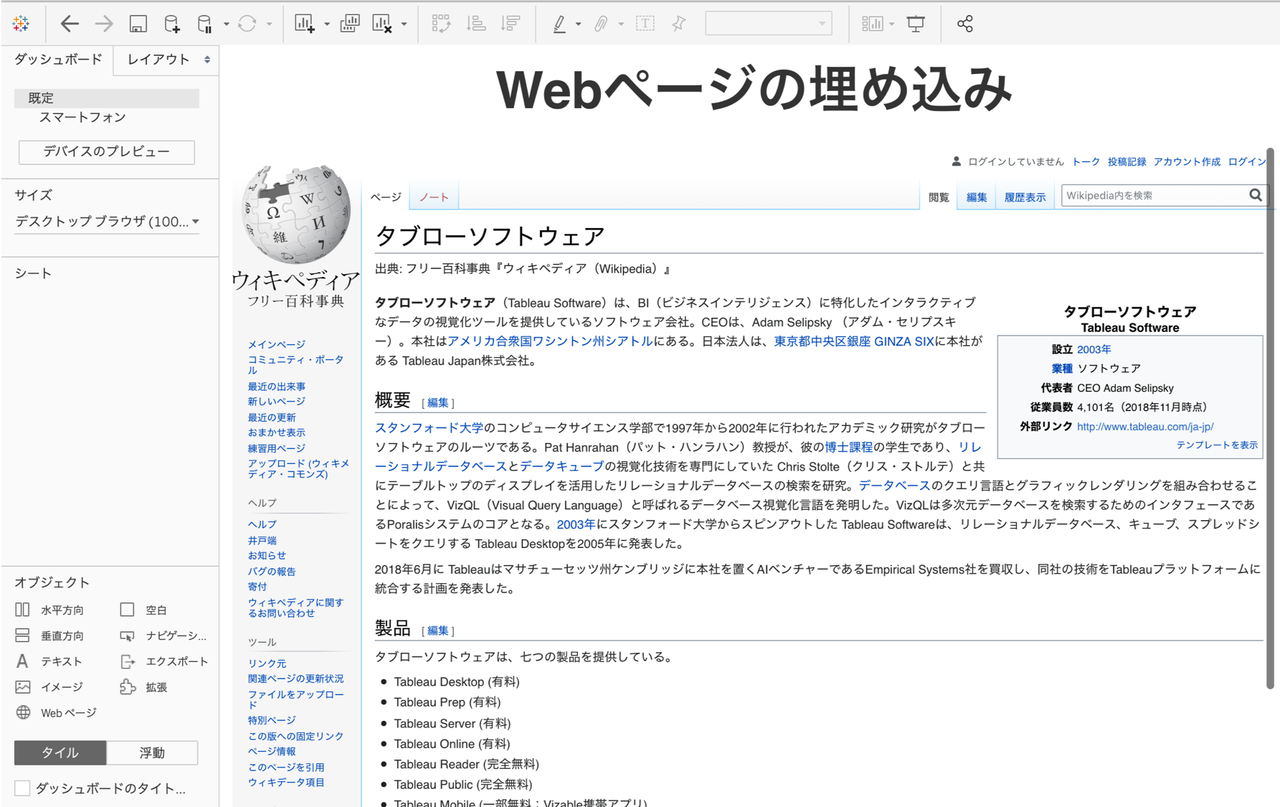
Task: Click the highlight pen icon
Action: 560,24
